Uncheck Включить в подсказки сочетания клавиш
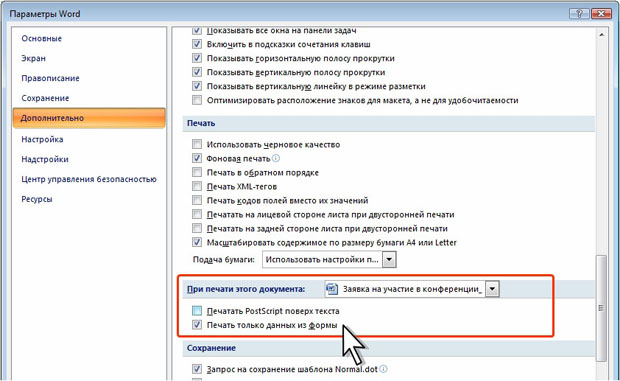 click(197, 44)
